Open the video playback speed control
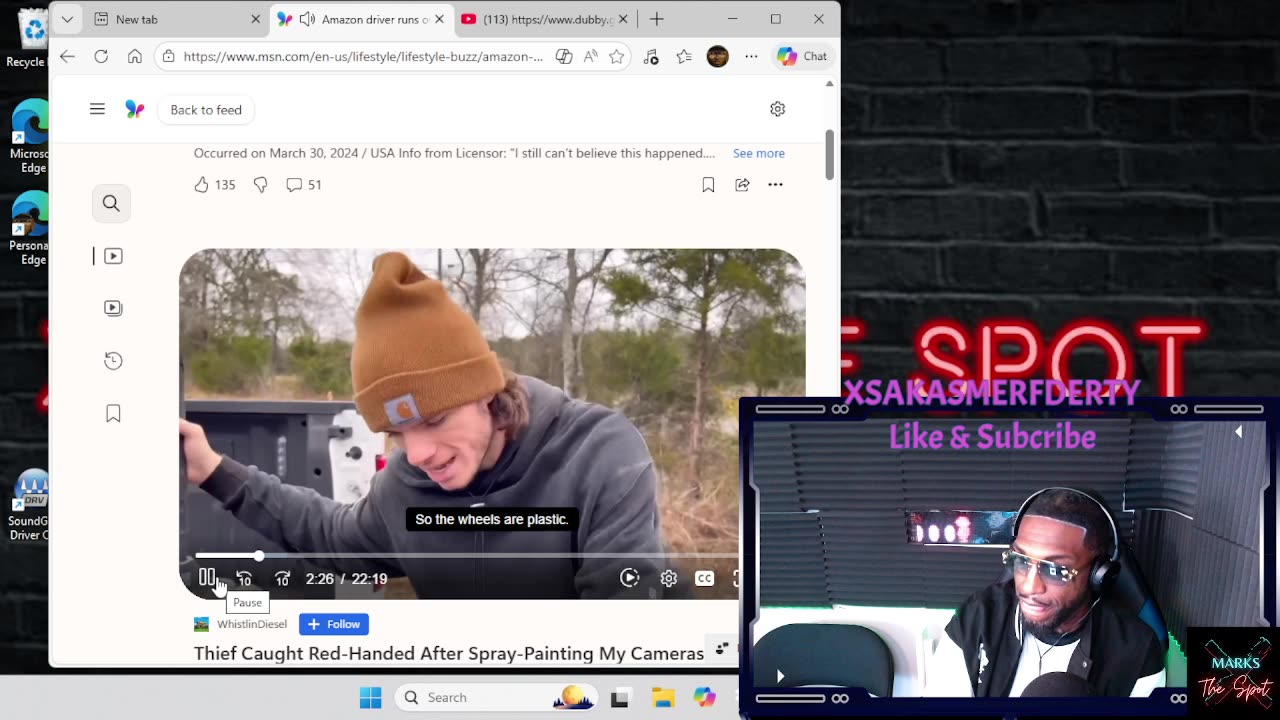The width and height of the screenshot is (1280, 720). coord(629,578)
